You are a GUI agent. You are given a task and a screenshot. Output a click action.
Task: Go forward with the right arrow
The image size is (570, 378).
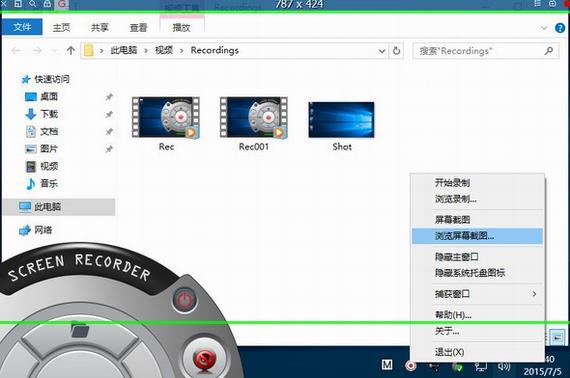coord(37,51)
